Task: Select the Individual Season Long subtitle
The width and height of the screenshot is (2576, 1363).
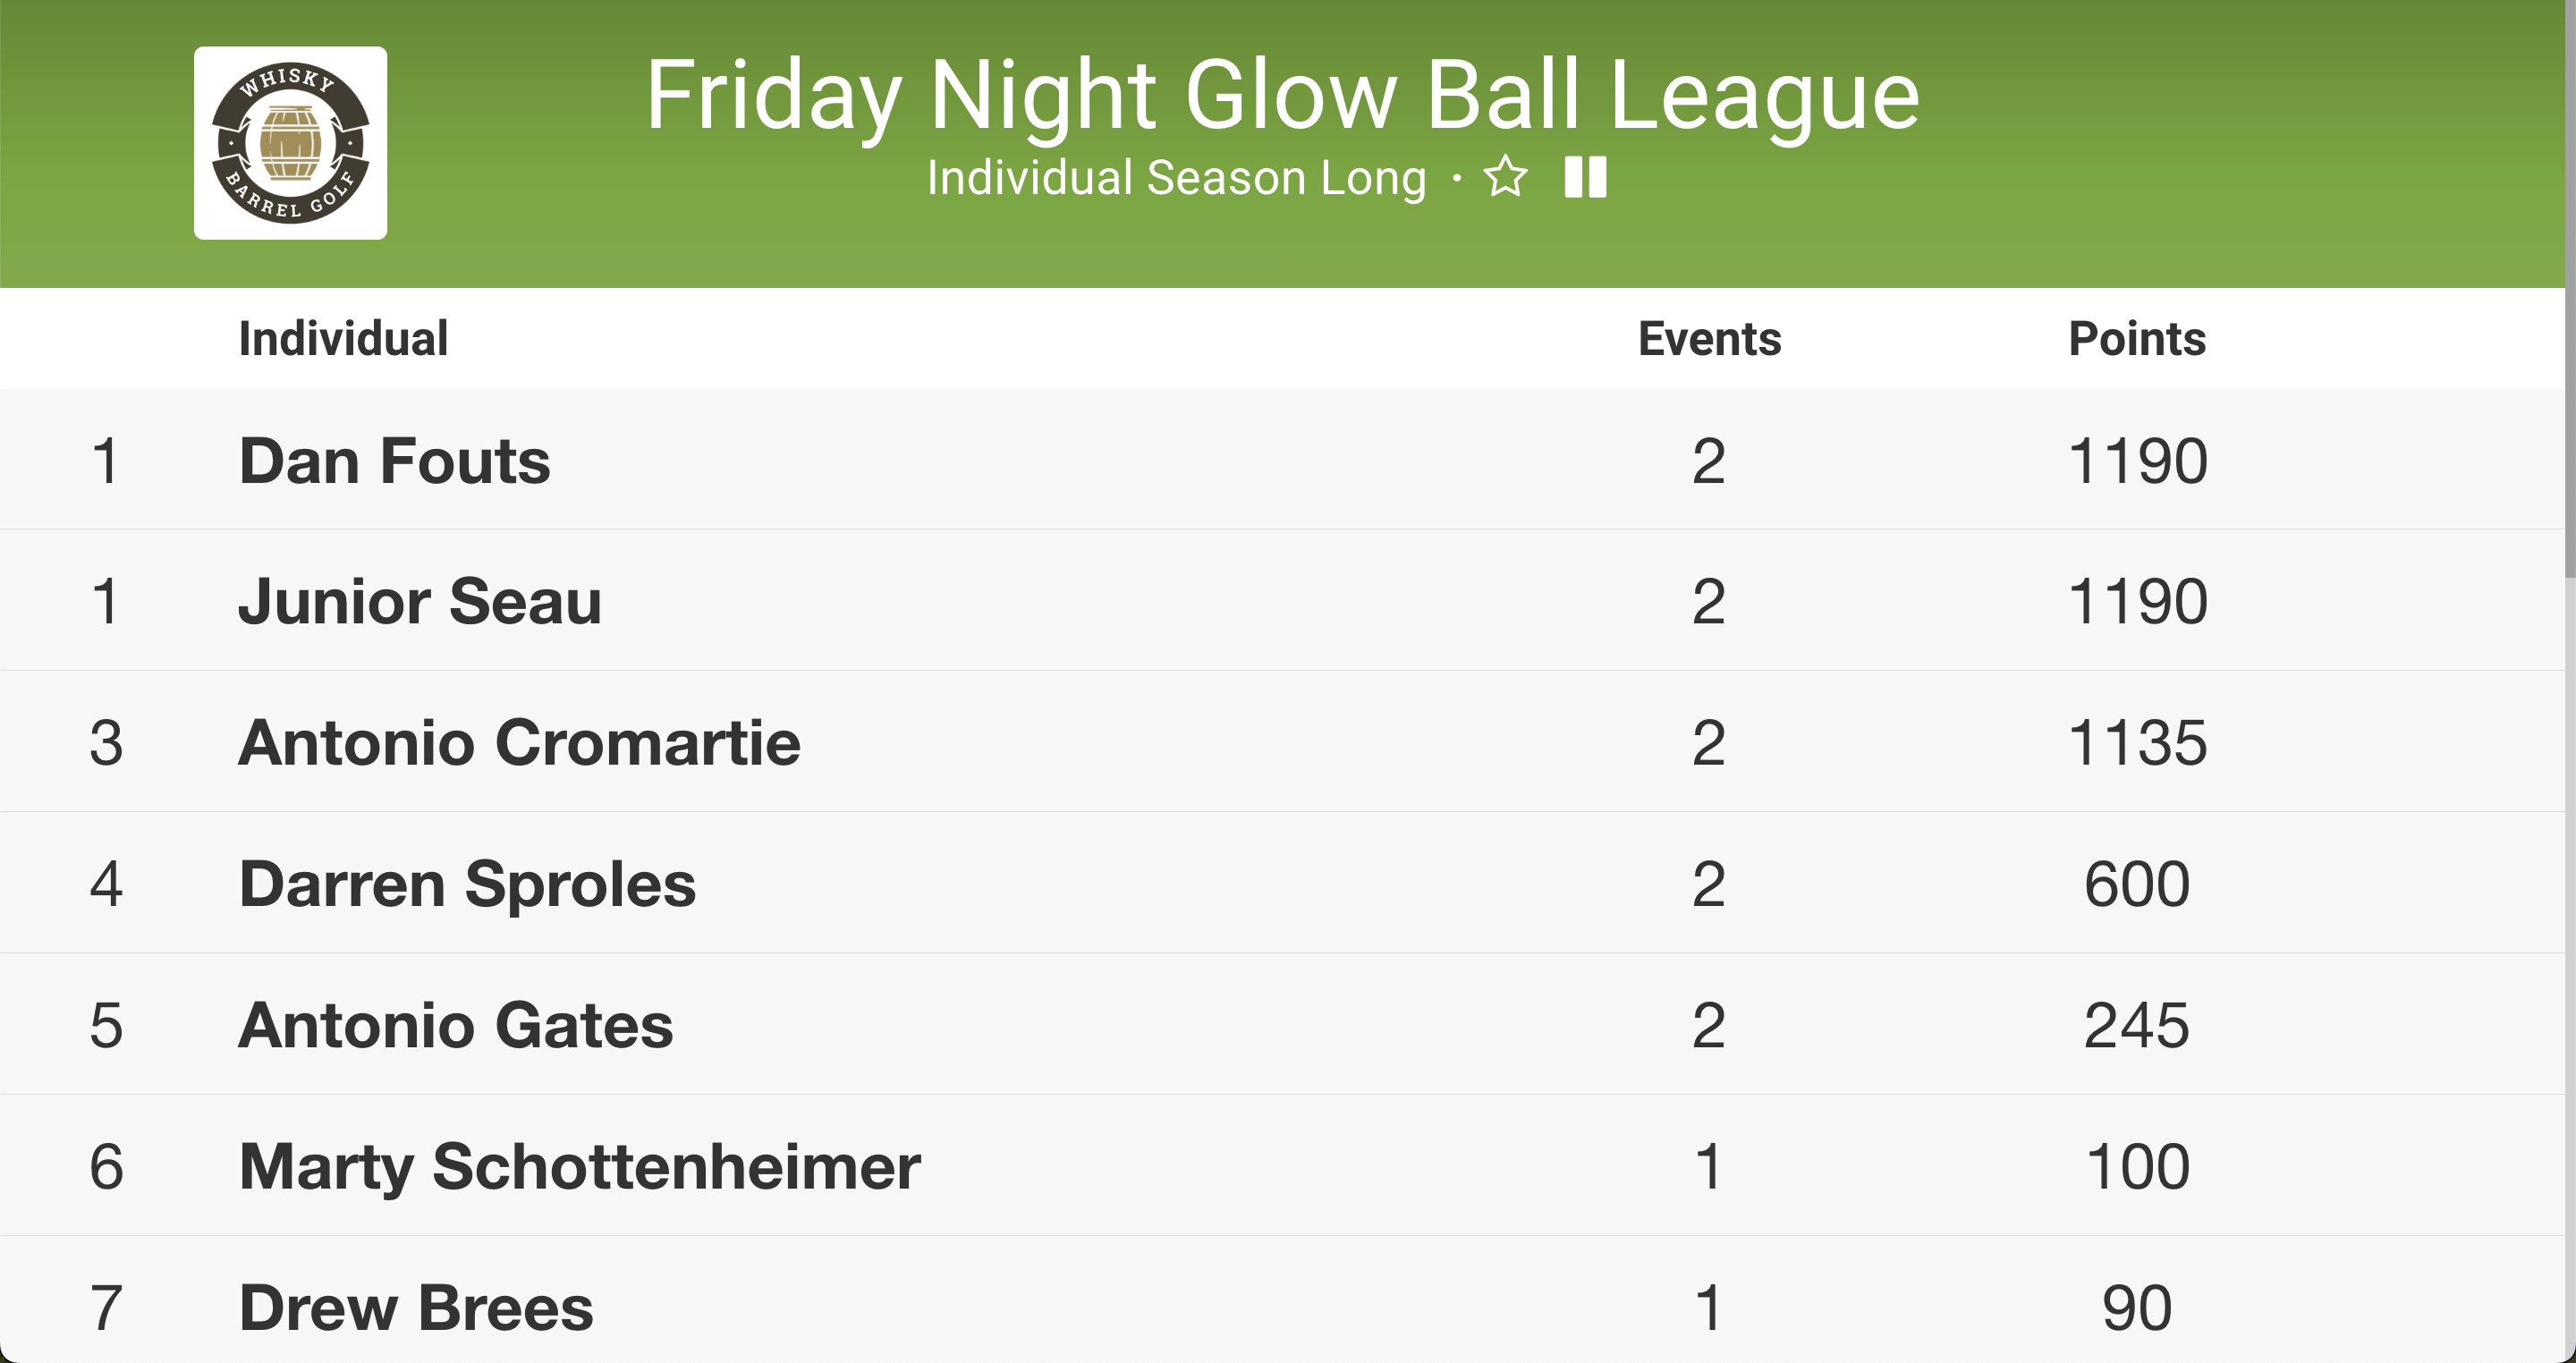Action: pyautogui.click(x=1176, y=178)
